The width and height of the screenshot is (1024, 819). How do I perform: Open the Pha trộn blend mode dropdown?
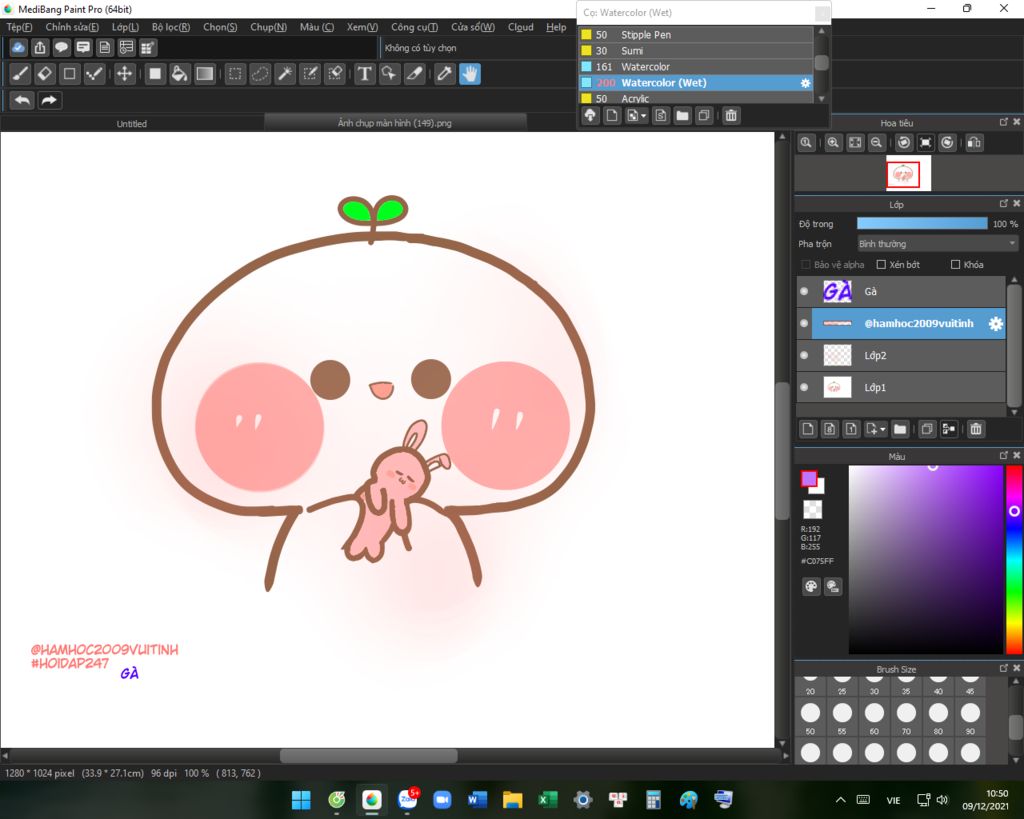tap(938, 244)
